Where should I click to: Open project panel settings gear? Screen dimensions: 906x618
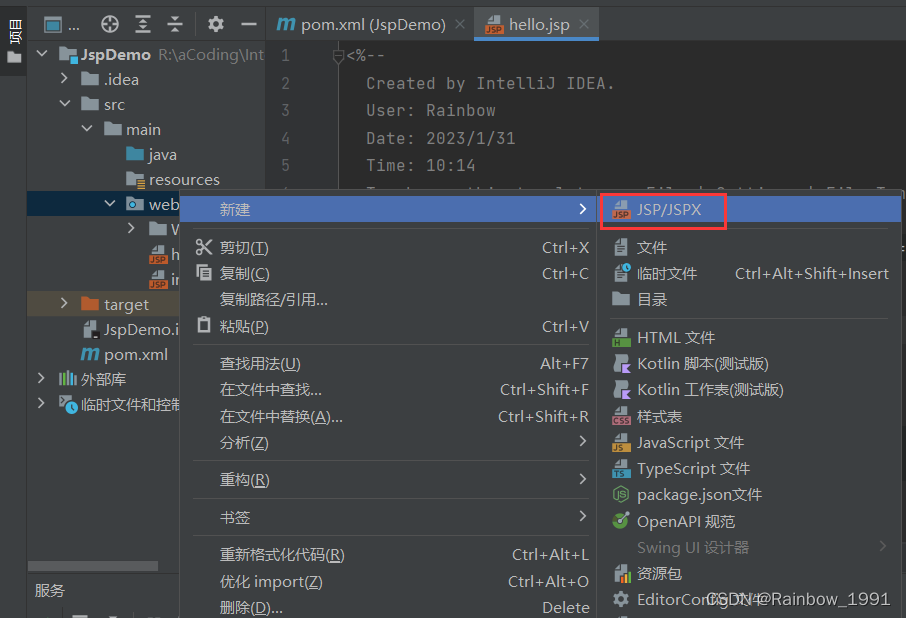pyautogui.click(x=216, y=24)
